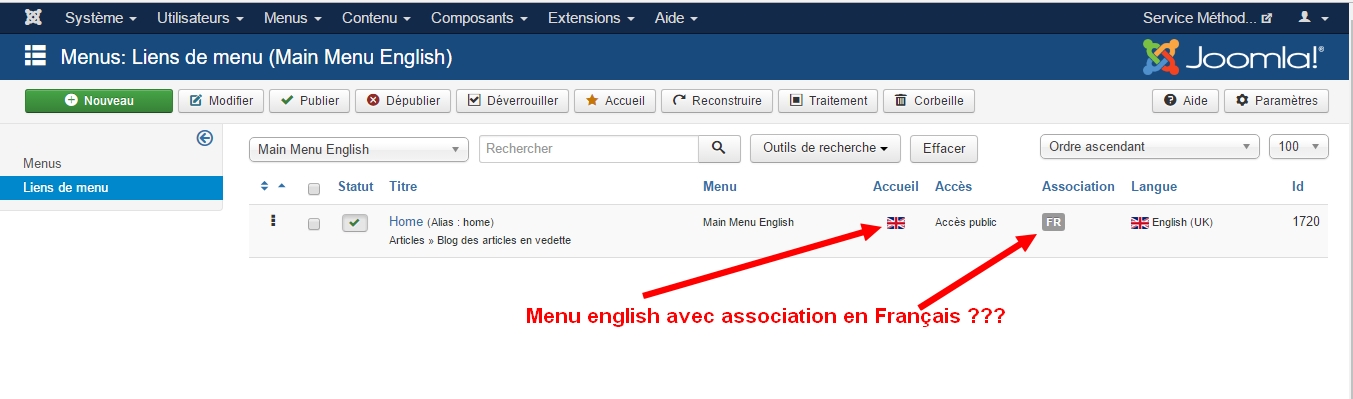The height and width of the screenshot is (399, 1353).
Task: Sort by Id column header
Action: click(1298, 186)
